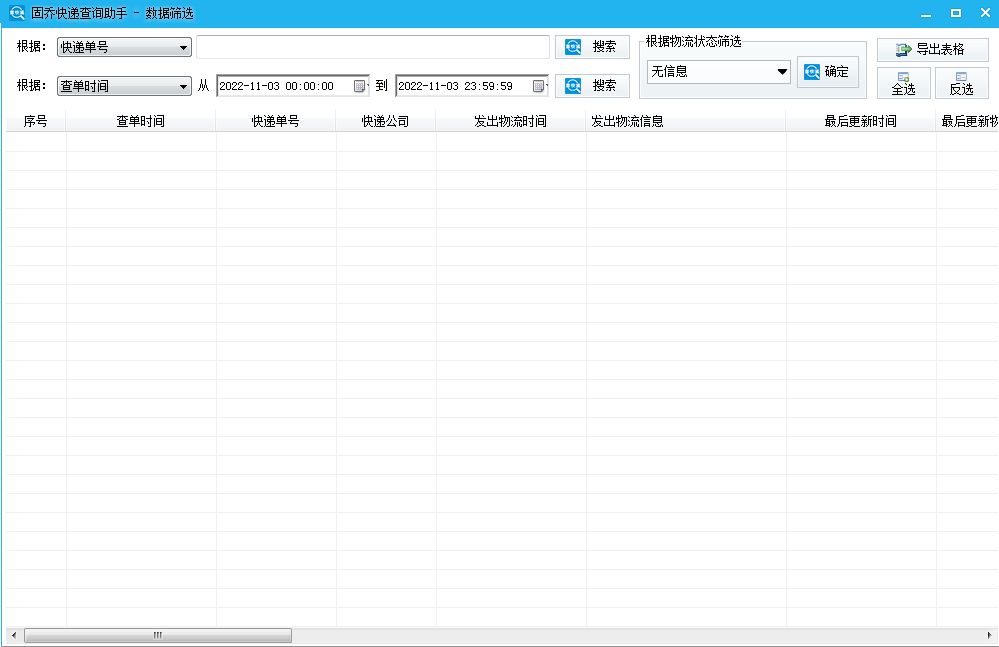Screen dimensions: 999x647
Task: Click the 查单时间 column header
Action: point(140,119)
